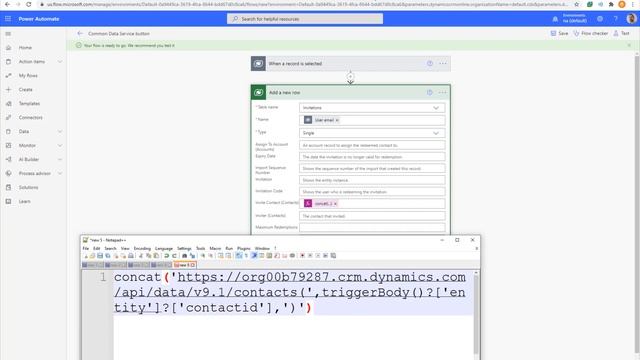Open the Table name dropdown

(x=372, y=108)
